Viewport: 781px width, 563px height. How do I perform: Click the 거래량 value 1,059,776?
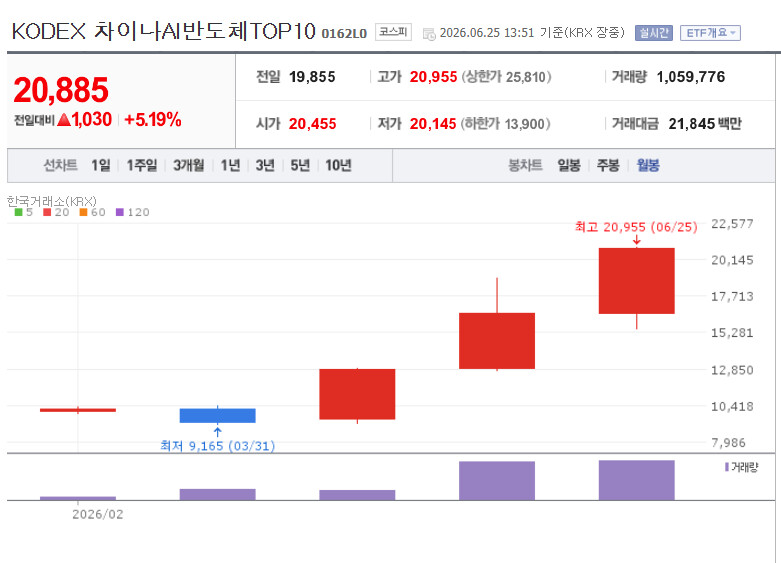(690, 77)
